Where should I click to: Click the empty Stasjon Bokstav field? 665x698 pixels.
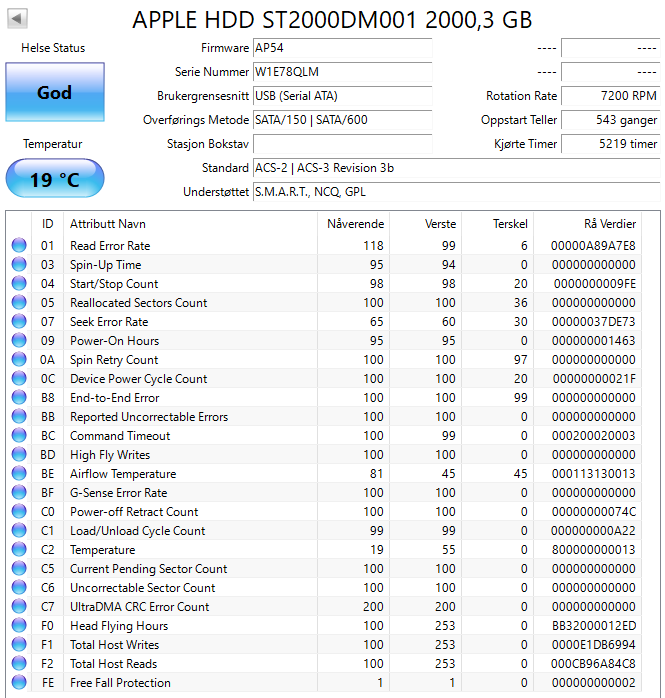tap(342, 144)
